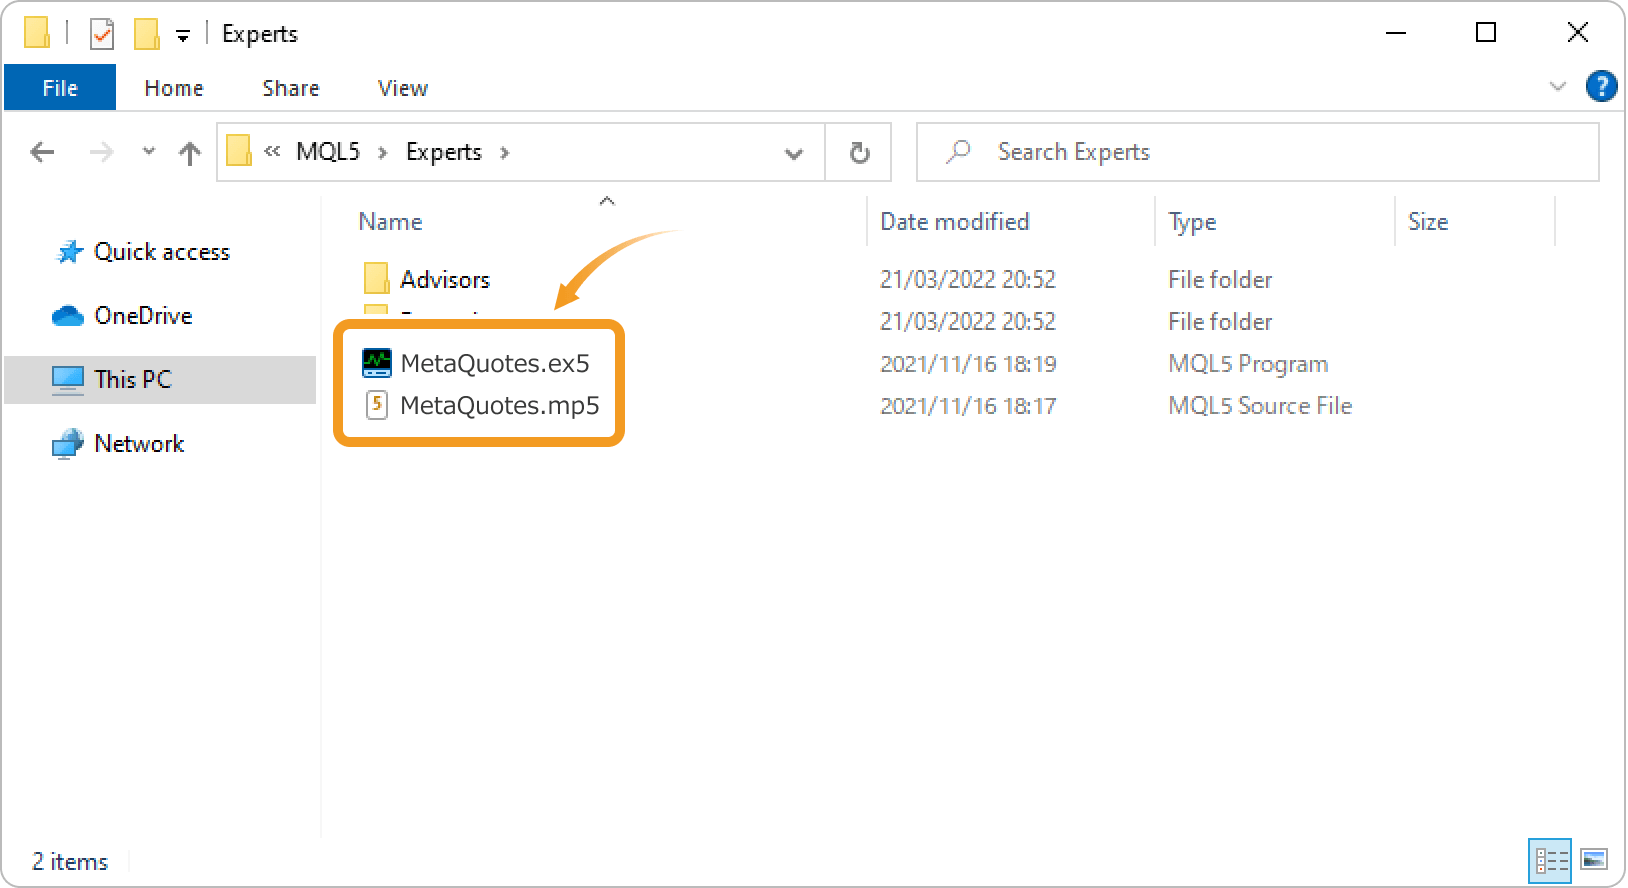Click the Refresh button beside address bar
The height and width of the screenshot is (888, 1628).
coord(859,152)
